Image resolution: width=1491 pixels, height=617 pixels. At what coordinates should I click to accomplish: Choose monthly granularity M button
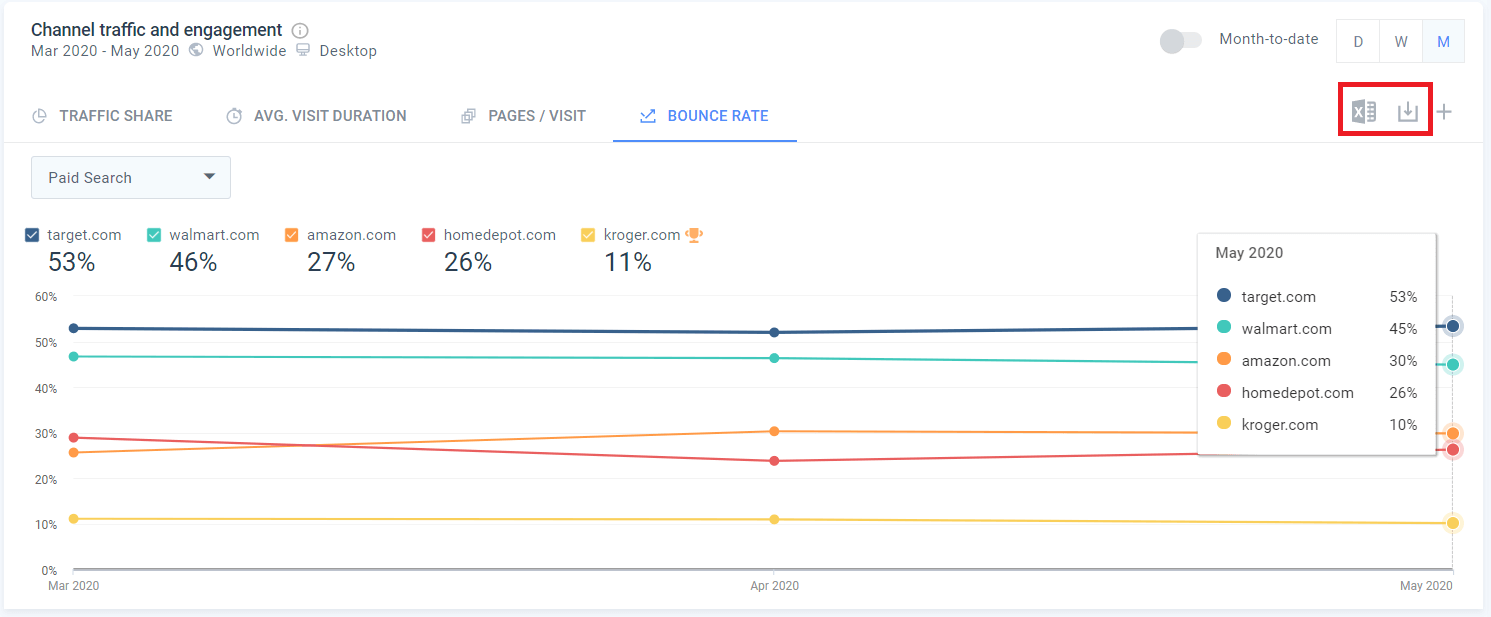click(1443, 41)
